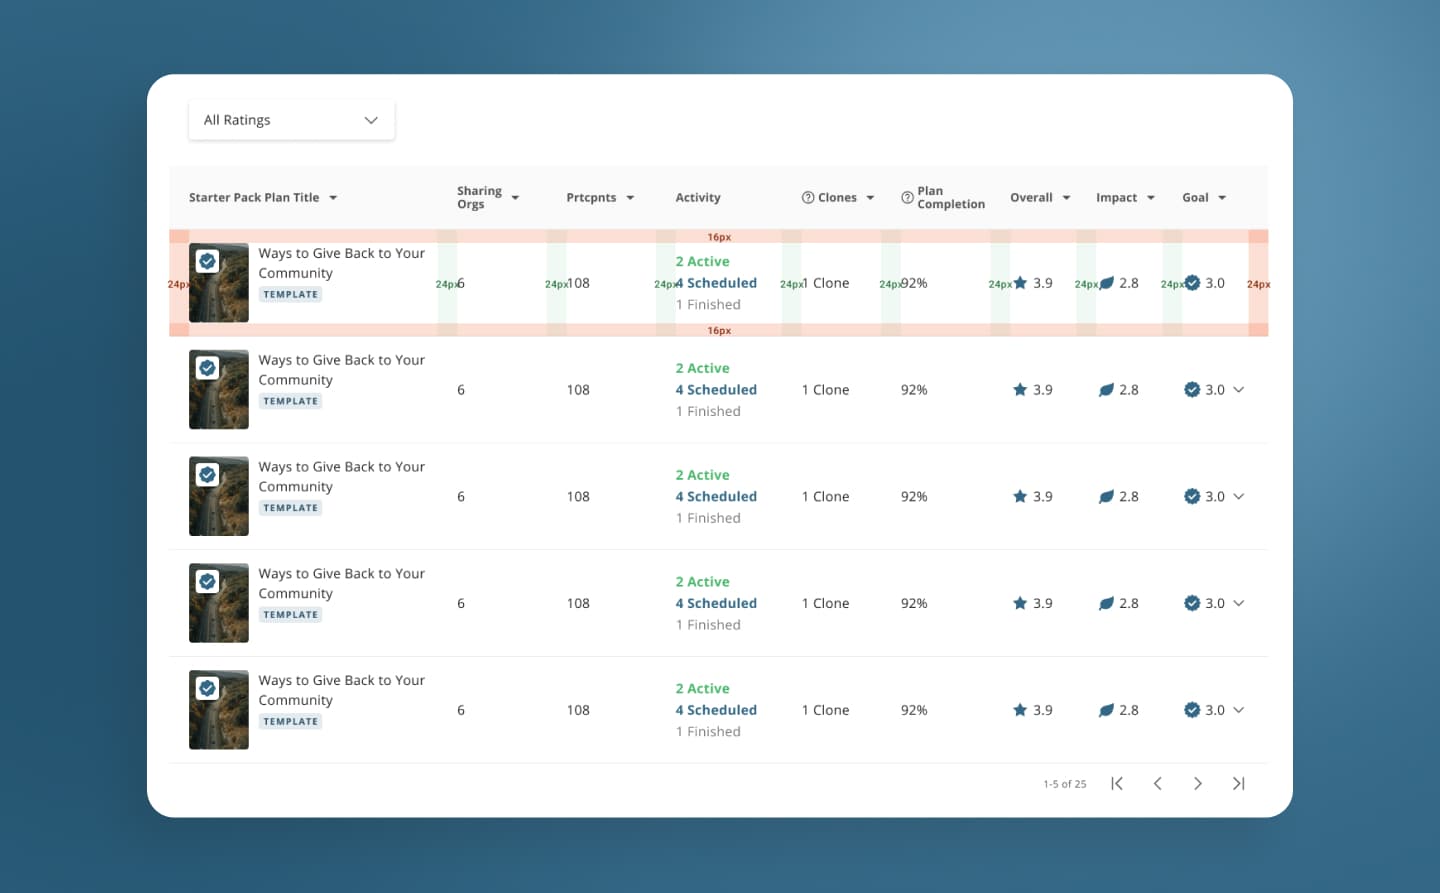The height and width of the screenshot is (893, 1440).
Task: Open the All Ratings dropdown
Action: click(x=291, y=119)
